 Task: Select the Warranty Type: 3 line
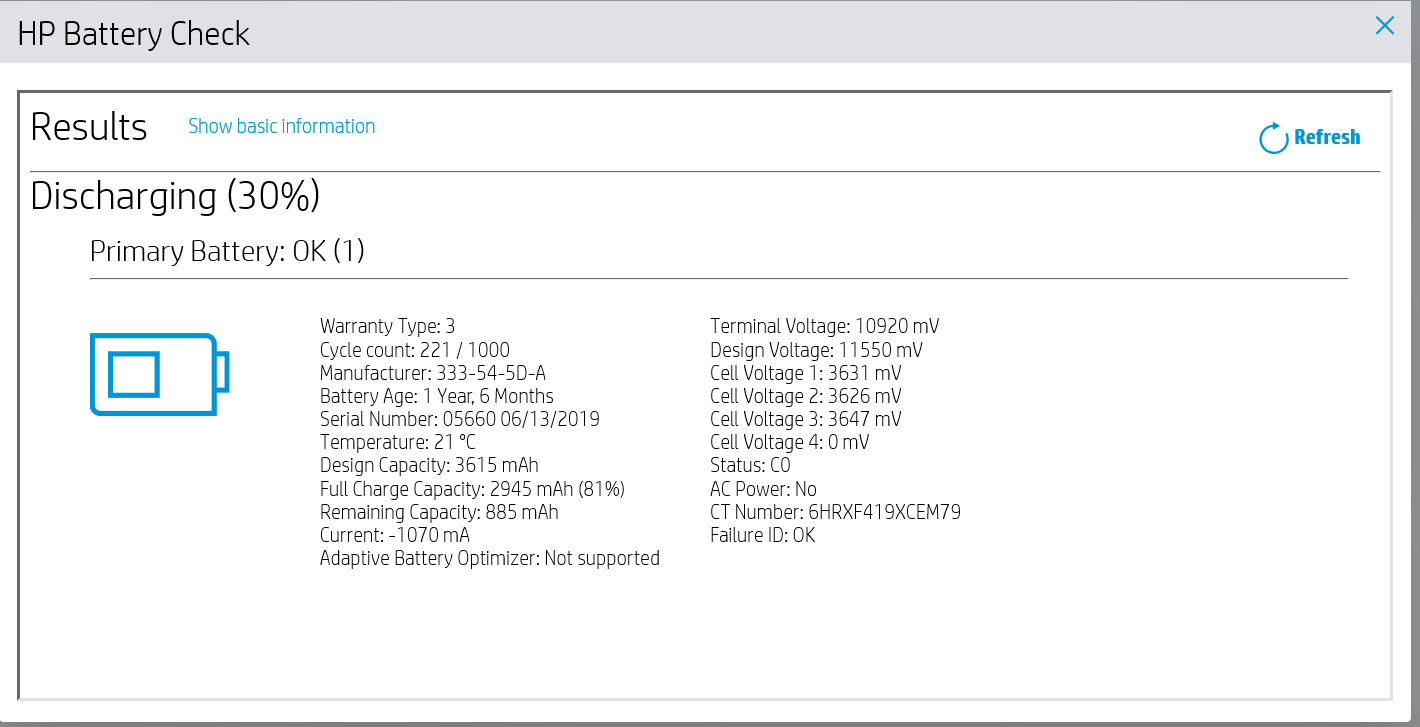387,326
